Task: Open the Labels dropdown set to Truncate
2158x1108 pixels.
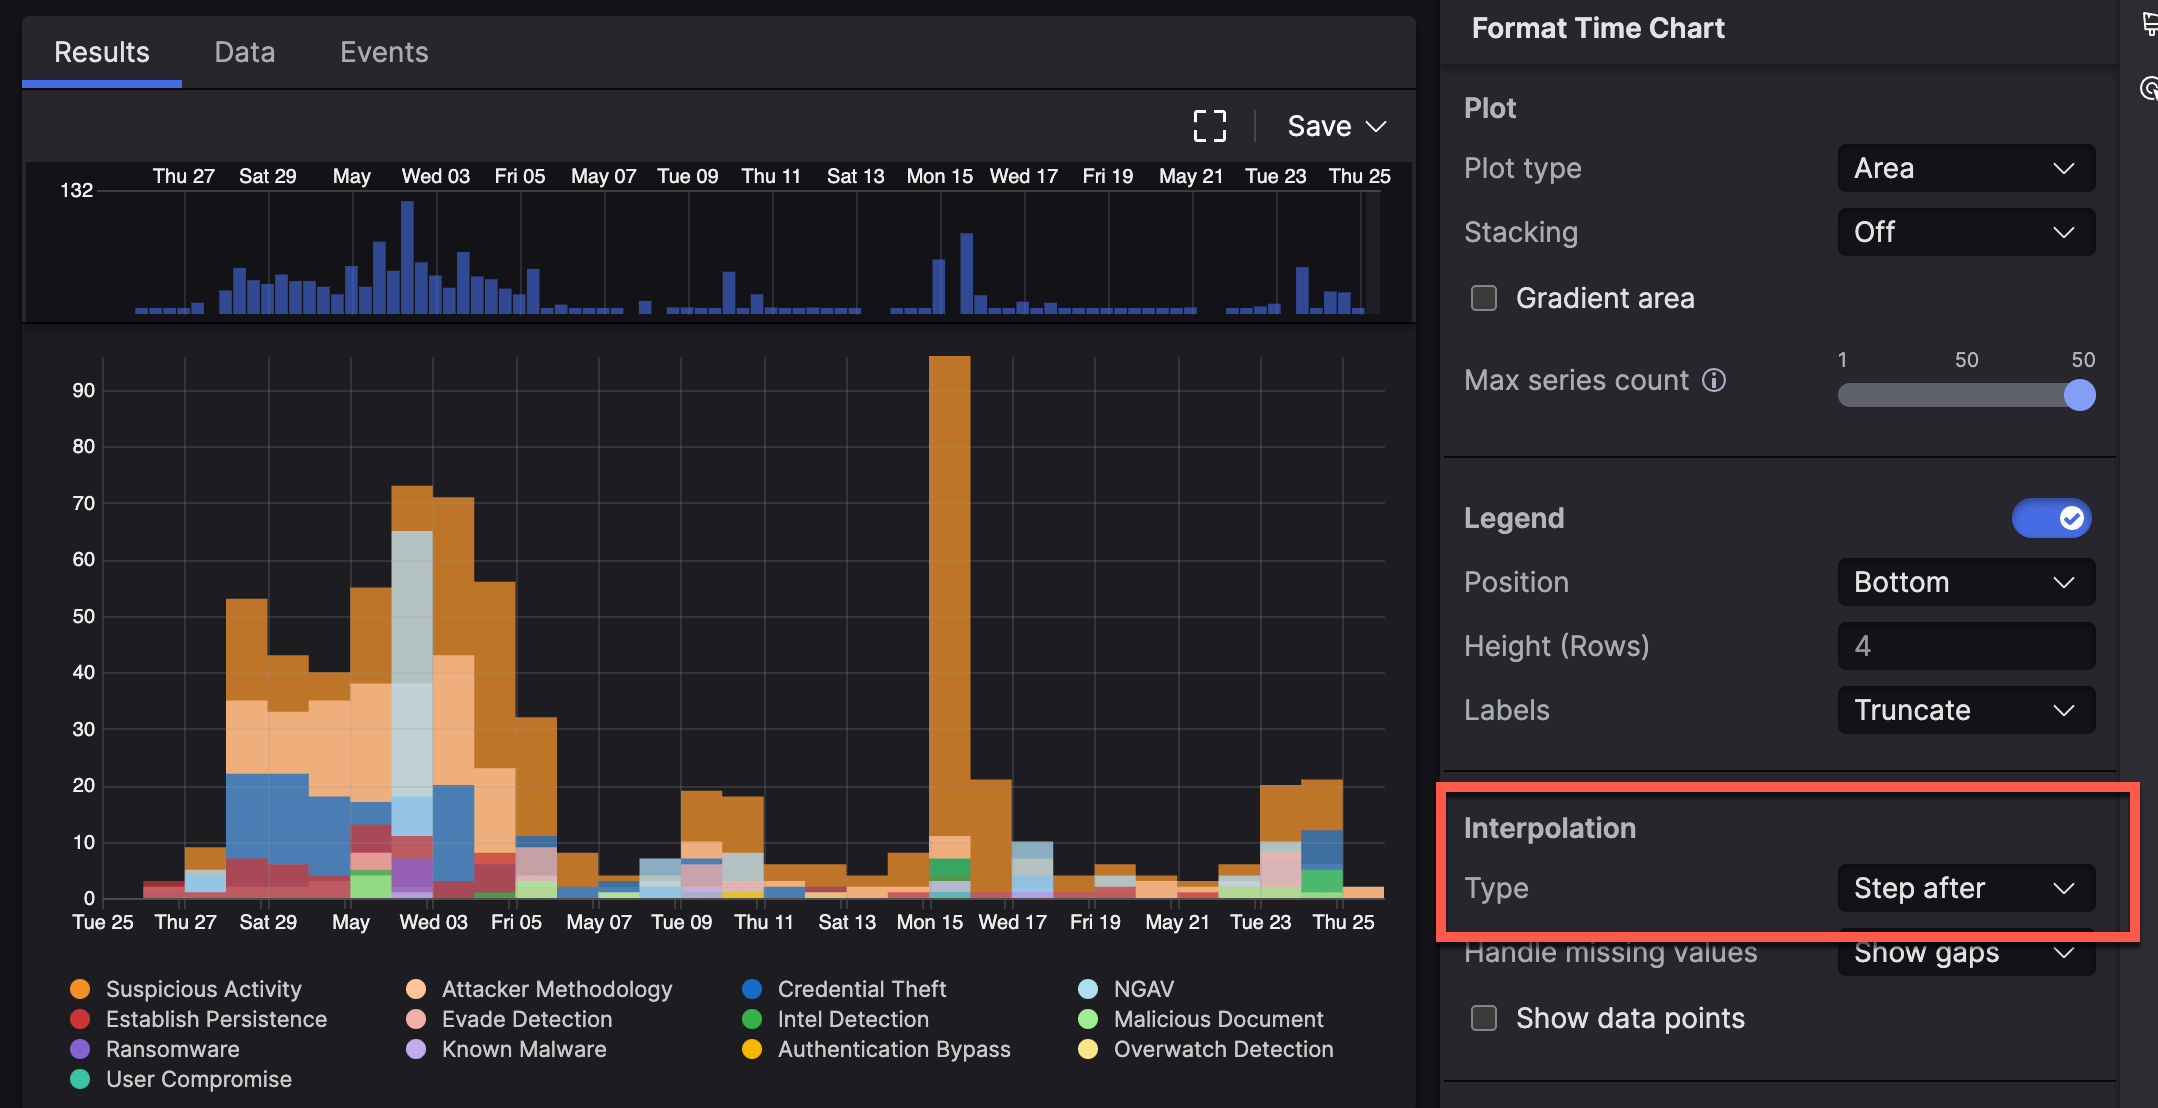Action: 1965,710
